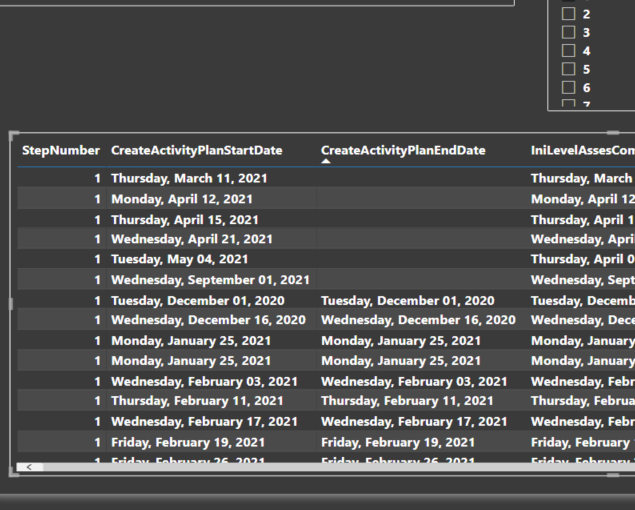
Task: Select end date 'Thursday, February 11, 2021'
Action: point(407,401)
